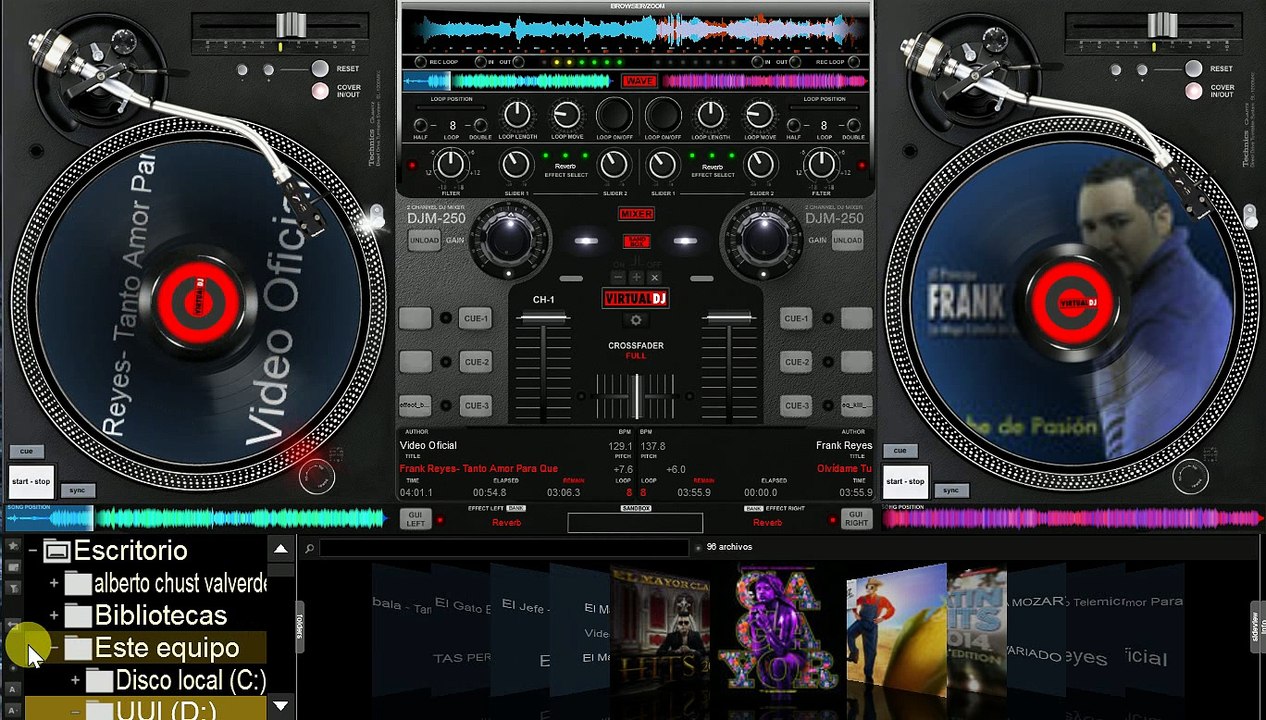The image size is (1266, 720).
Task: Click the GUI RIGHT button
Action: coord(856,519)
